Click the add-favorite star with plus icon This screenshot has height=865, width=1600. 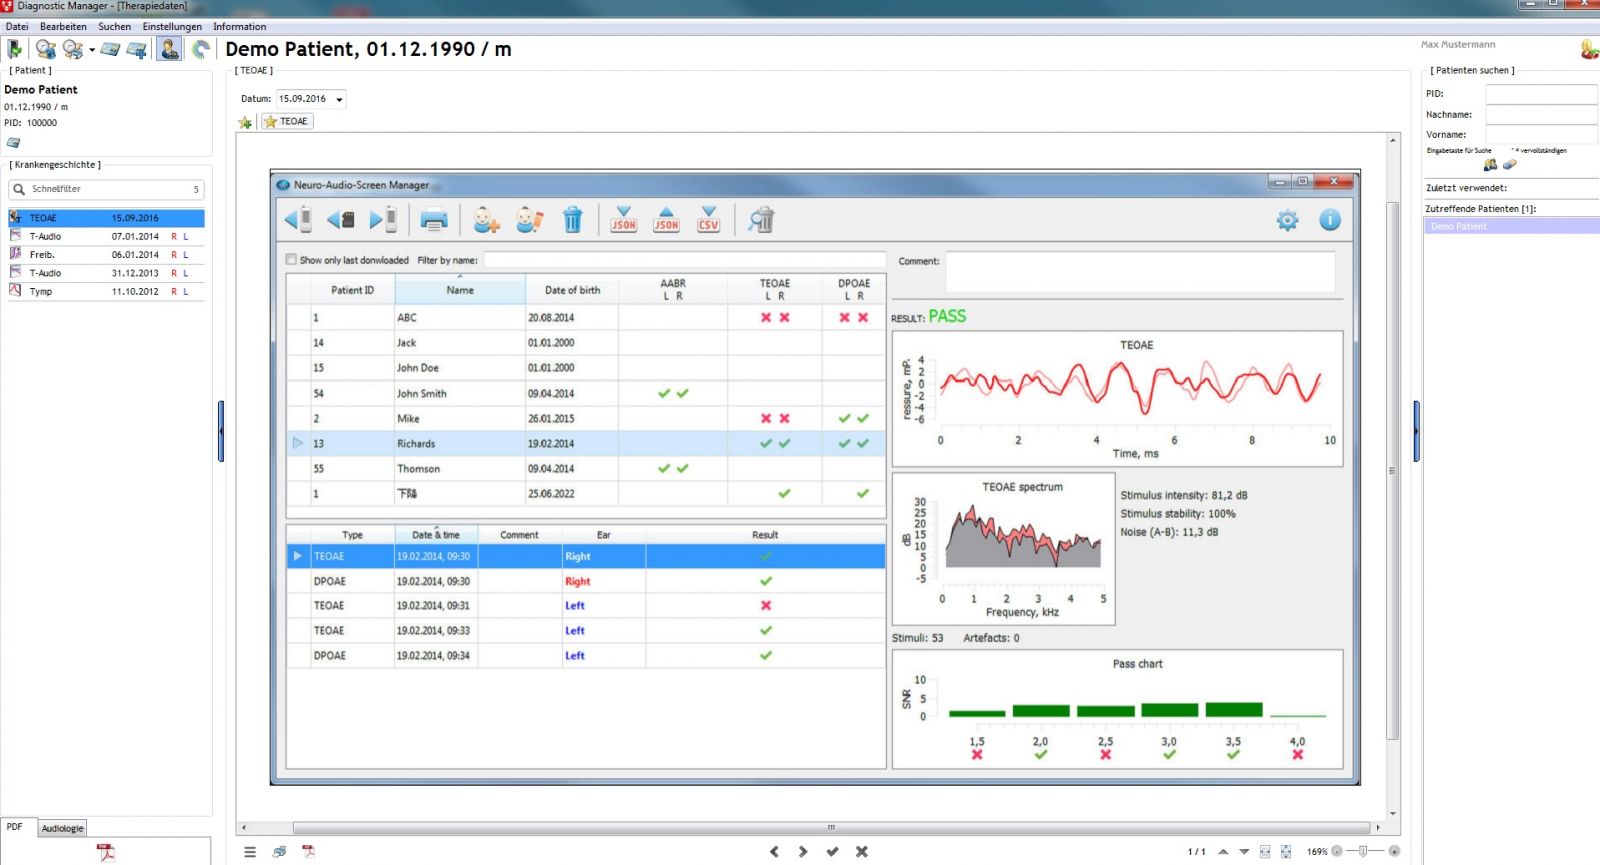click(245, 122)
